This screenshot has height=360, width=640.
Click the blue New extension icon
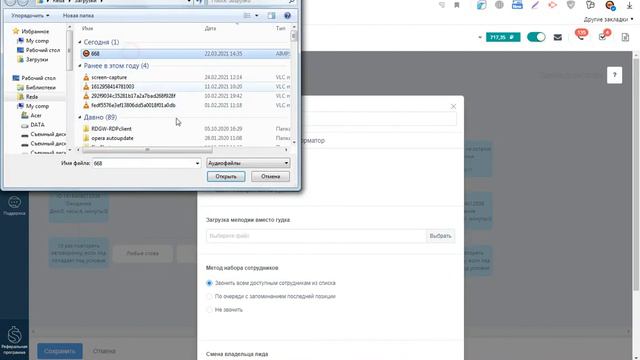517,5
